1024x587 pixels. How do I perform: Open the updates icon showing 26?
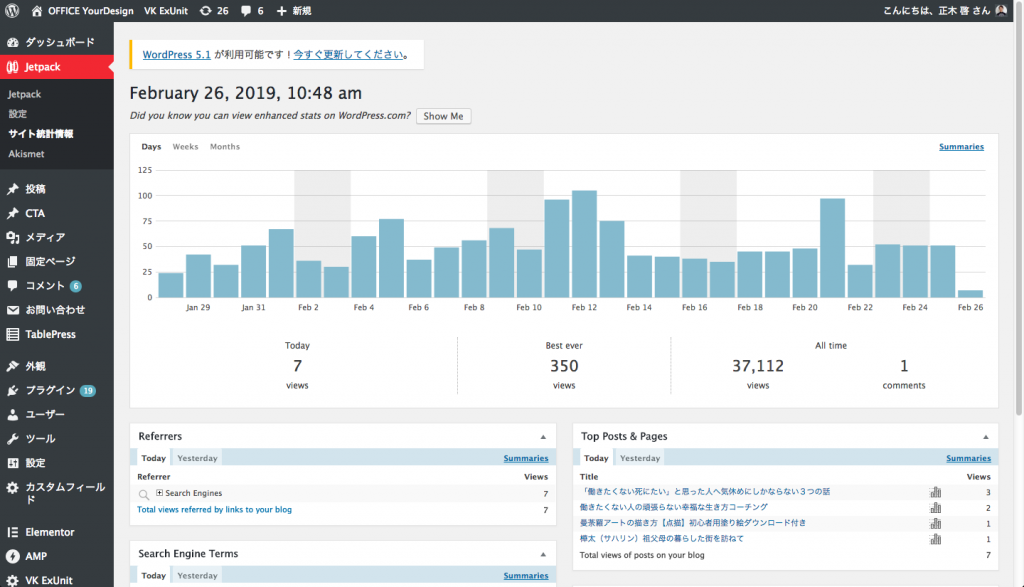[205, 11]
